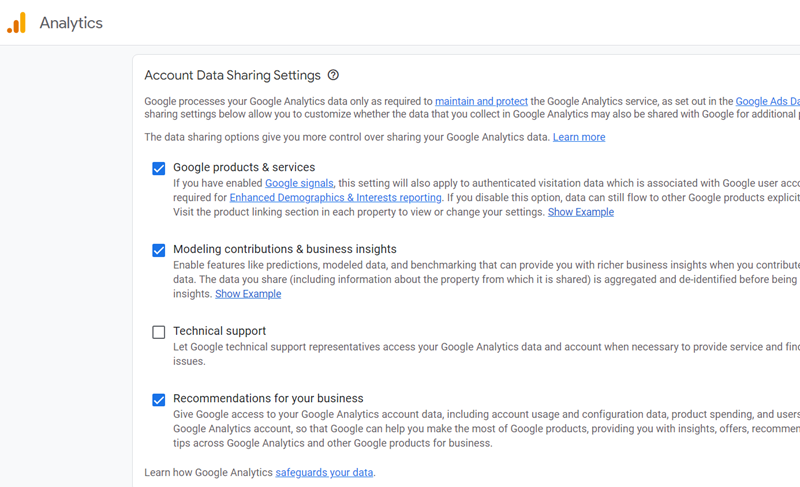This screenshot has height=487, width=800.
Task: Open the Google signals link
Action: pyautogui.click(x=299, y=183)
